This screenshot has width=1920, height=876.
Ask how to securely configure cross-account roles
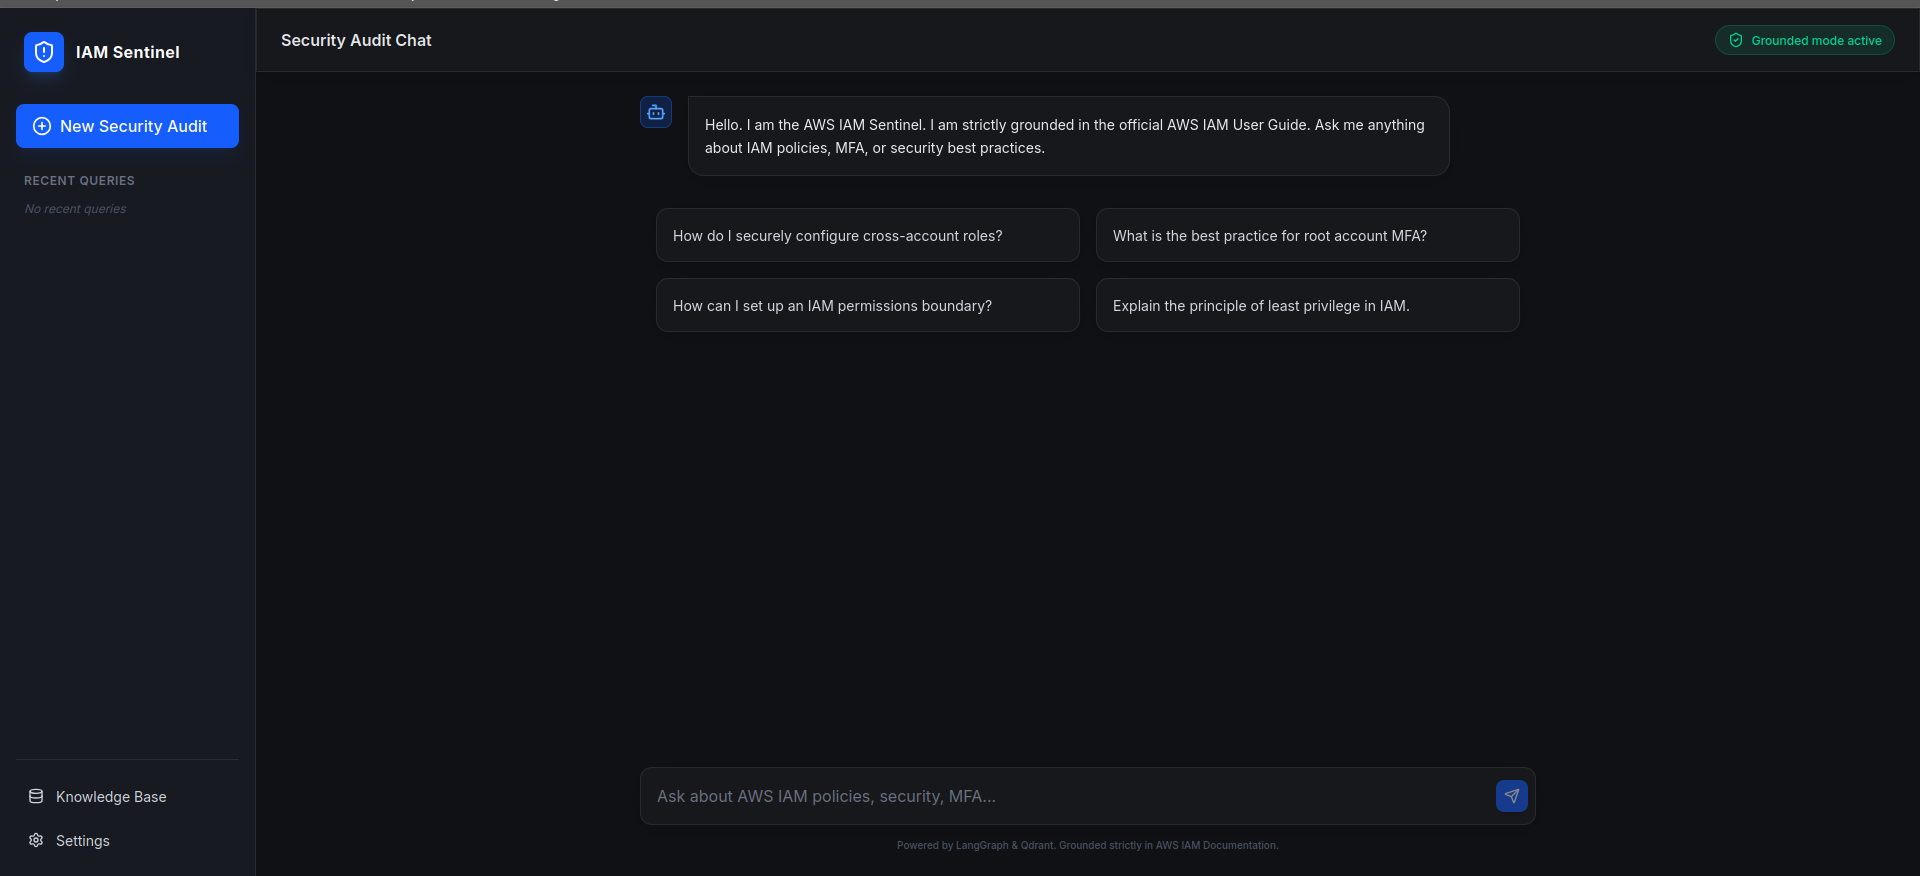pyautogui.click(x=868, y=235)
